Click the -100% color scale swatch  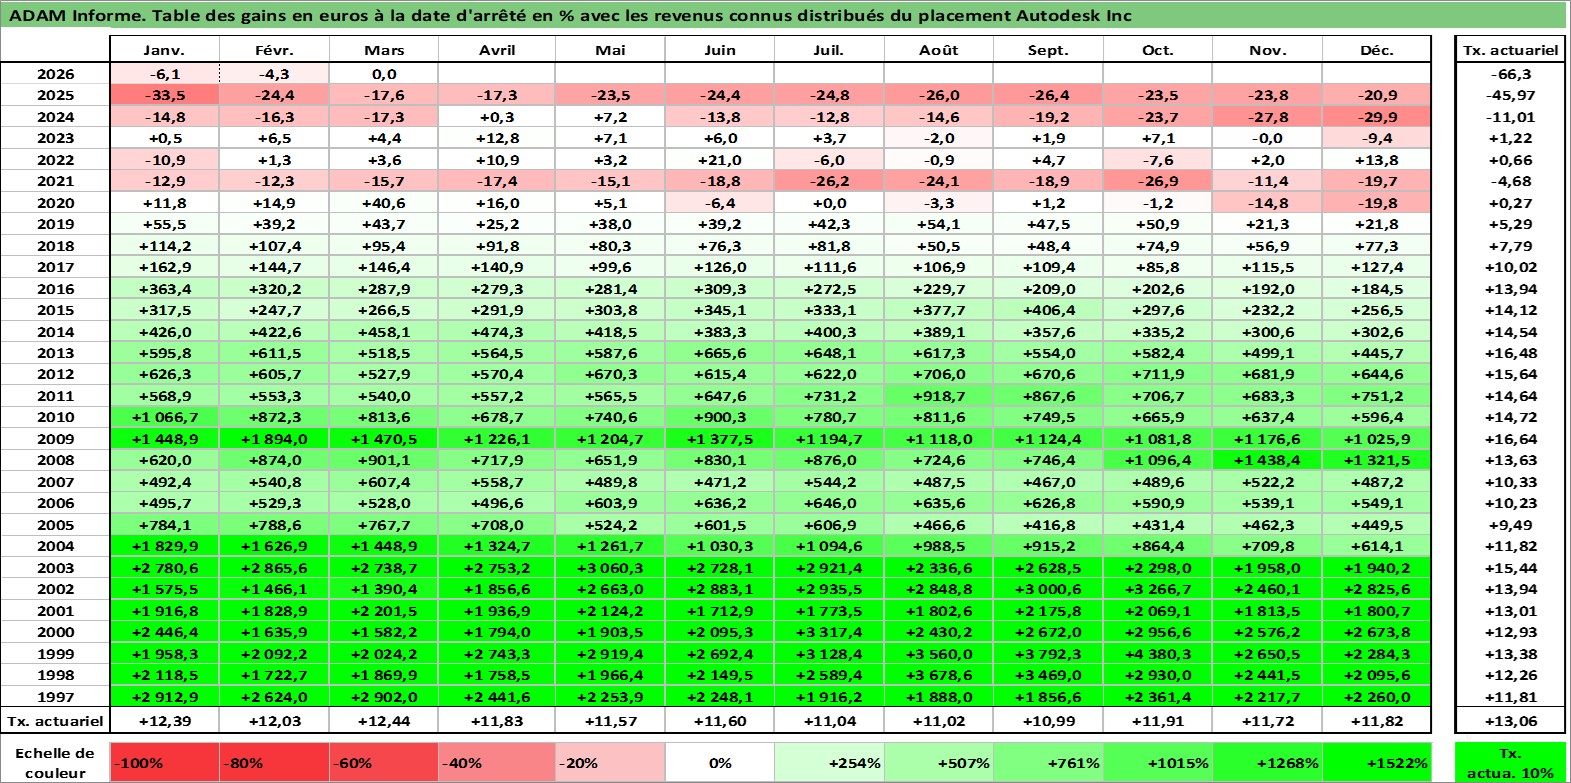pyautogui.click(x=164, y=762)
